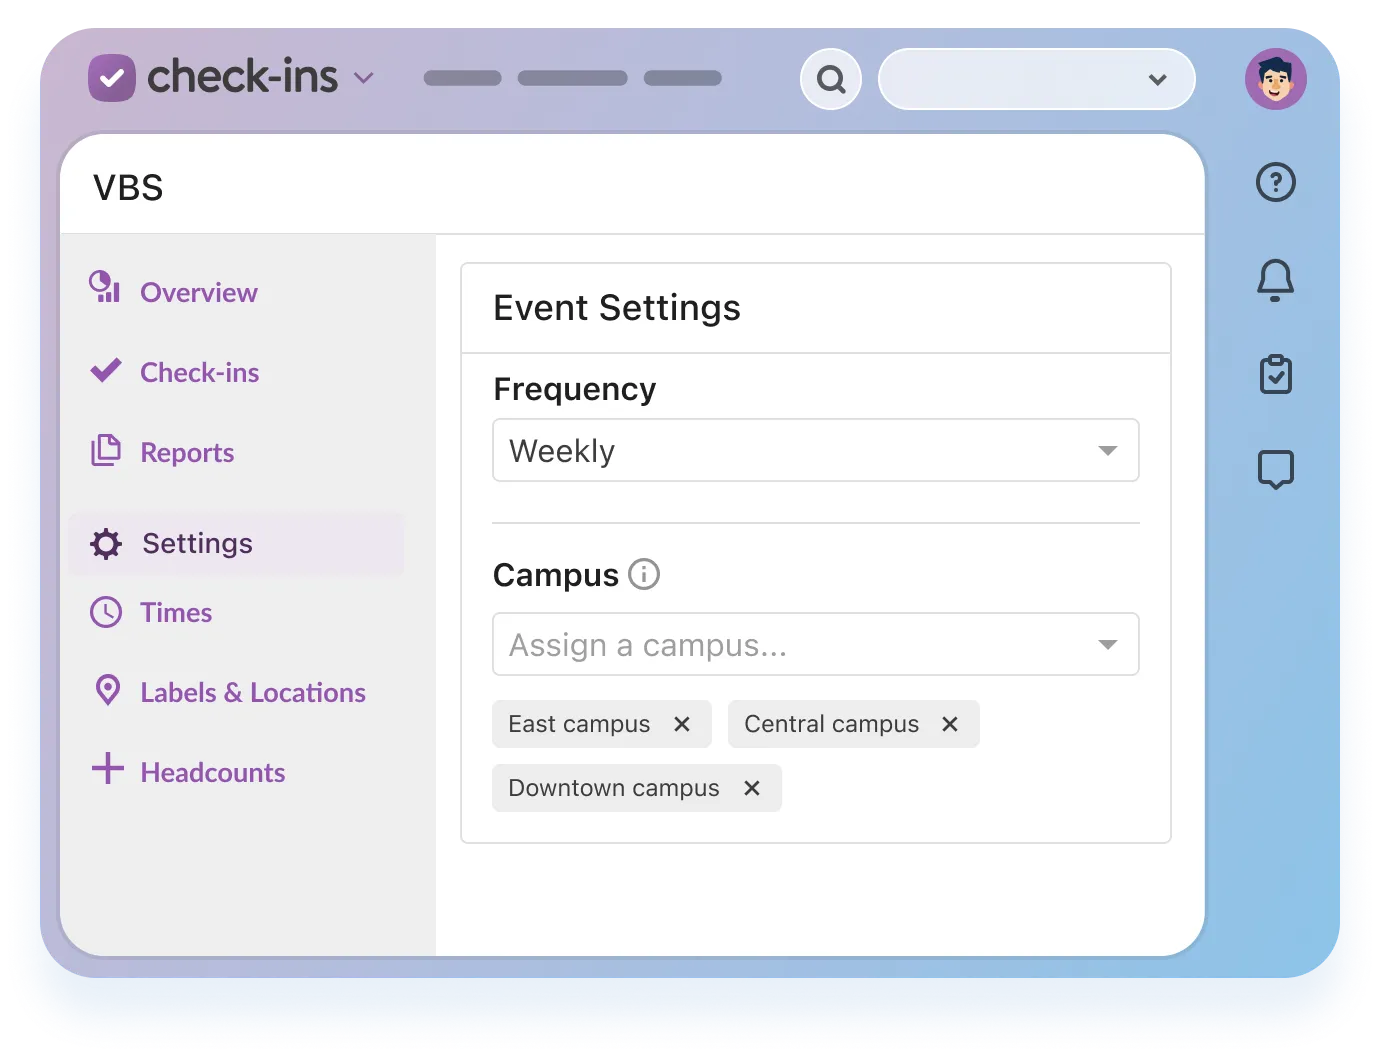
Task: Remove the Downtown campus tag
Action: coord(752,788)
